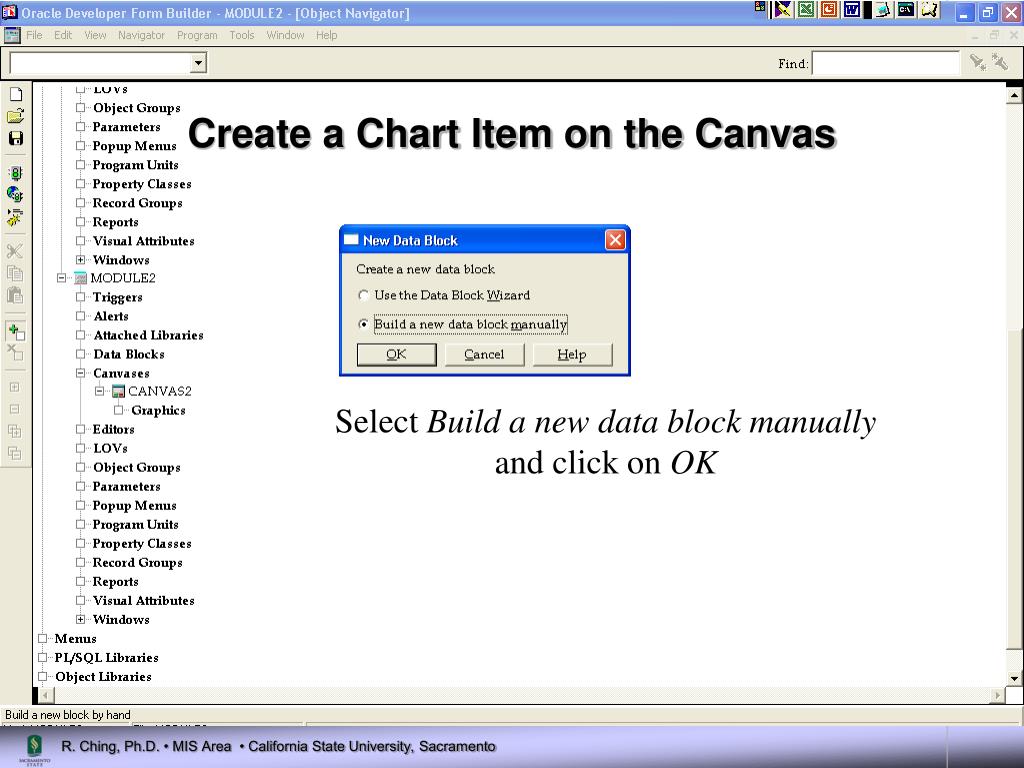Click the vertical scrollbar up arrow
Image resolution: width=1024 pixels, height=768 pixels.
(x=1014, y=96)
